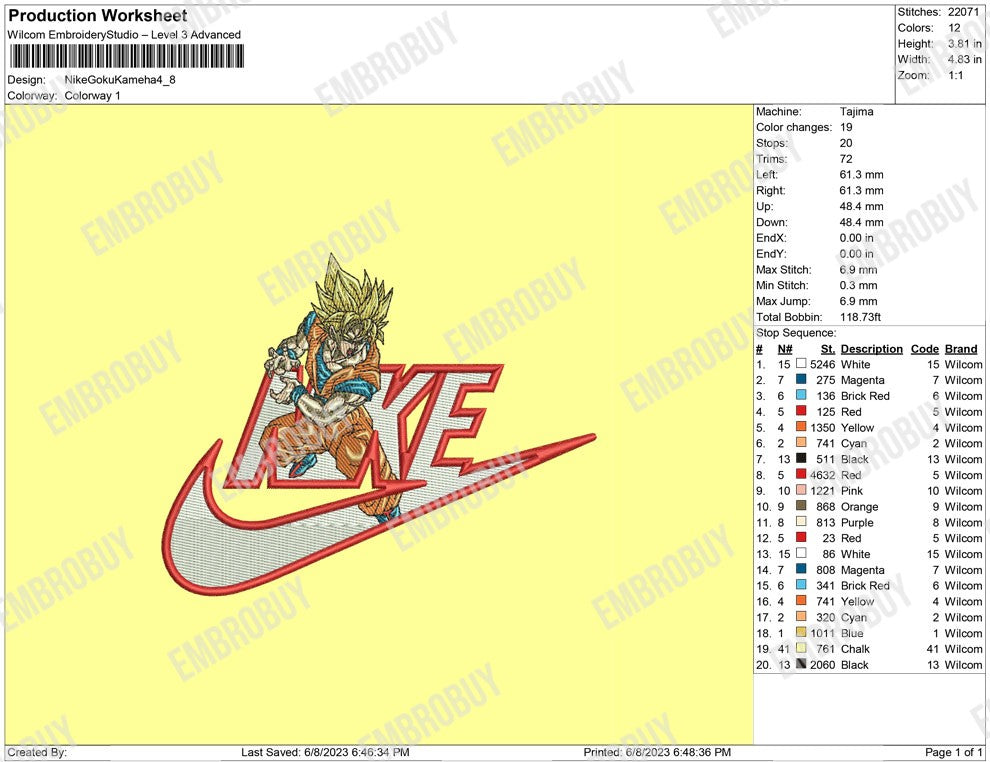This screenshot has height=762, width=990.
Task: Click the white swatch beside White 86
Action: click(x=801, y=553)
